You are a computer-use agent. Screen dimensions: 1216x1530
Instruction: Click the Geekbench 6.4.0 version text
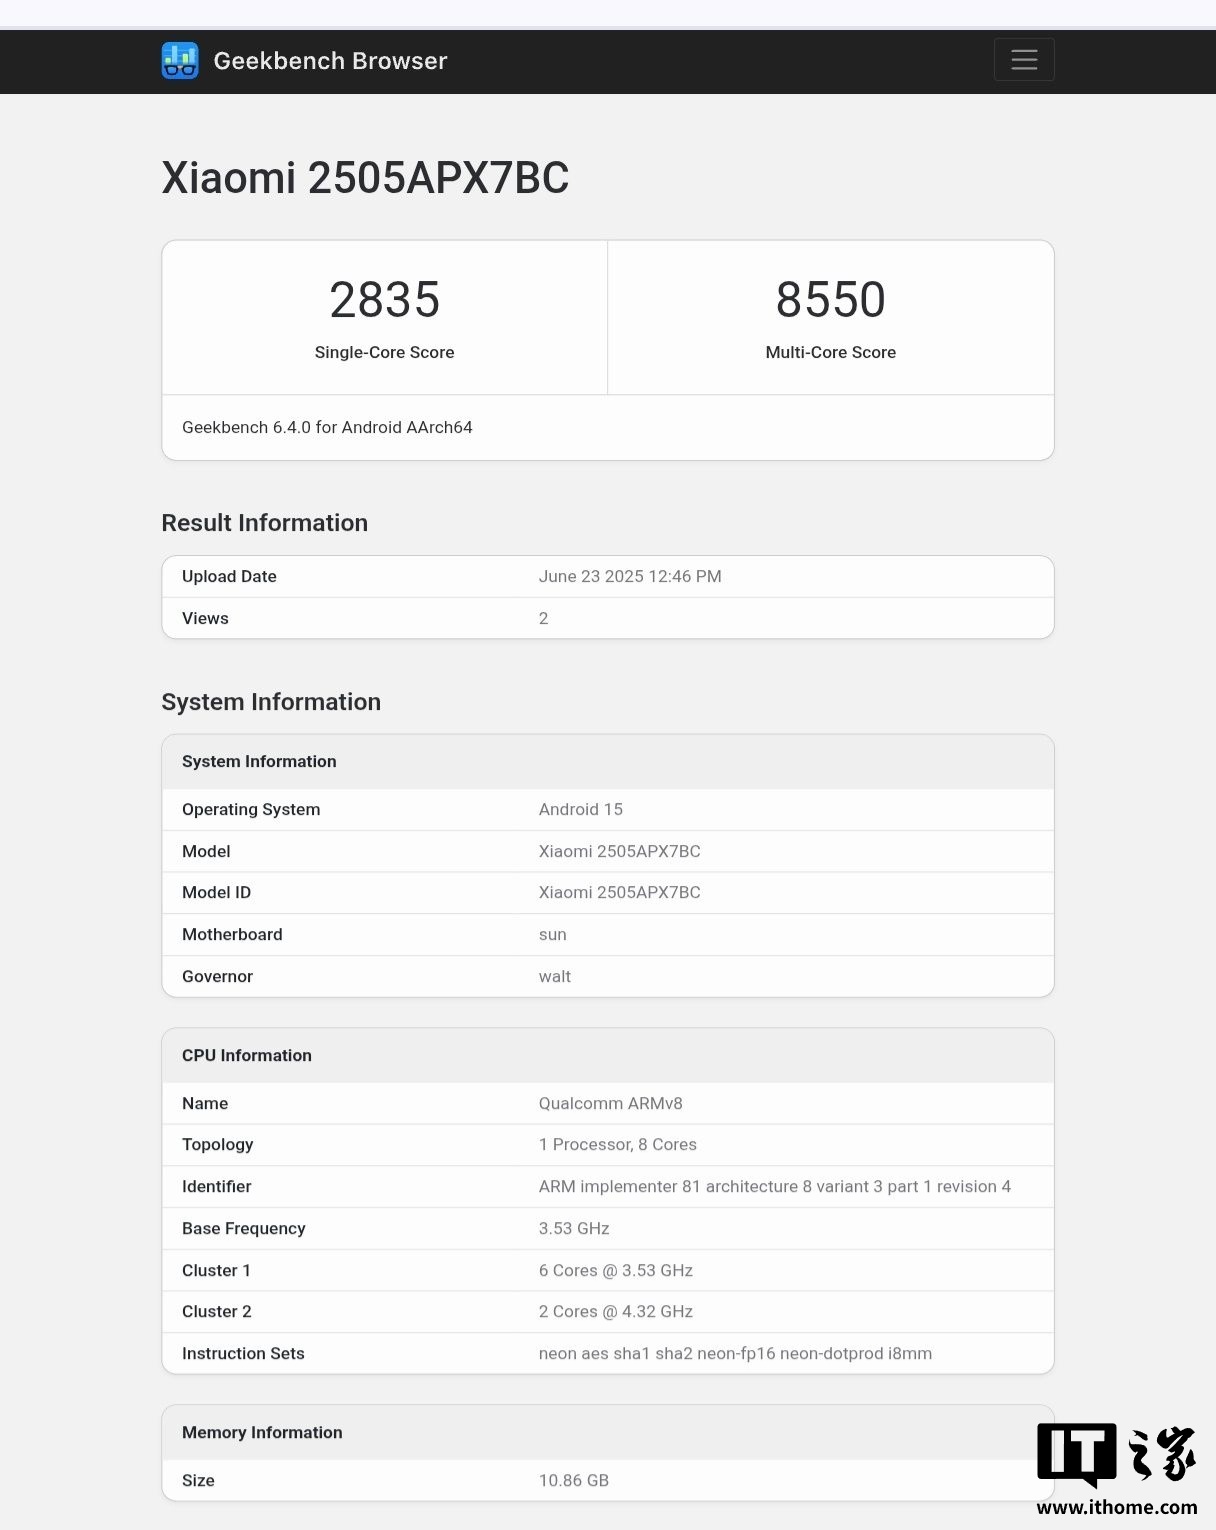[327, 427]
